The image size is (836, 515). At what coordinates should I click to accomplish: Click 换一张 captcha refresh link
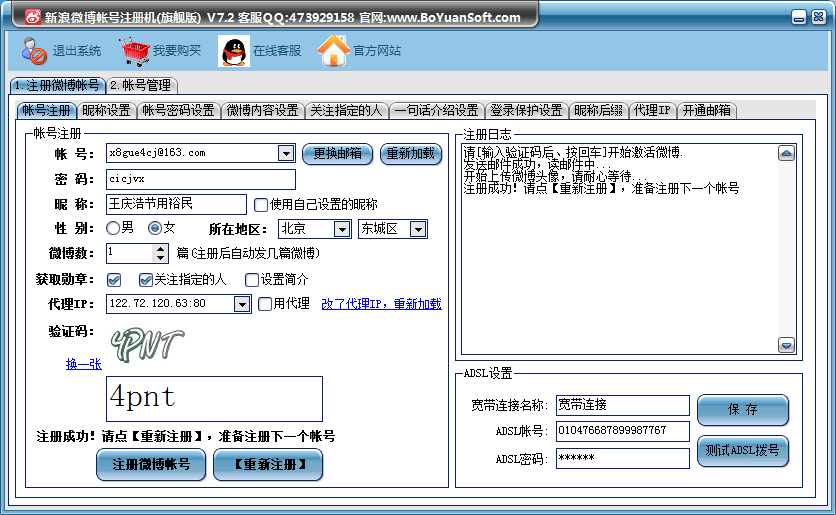[84, 364]
